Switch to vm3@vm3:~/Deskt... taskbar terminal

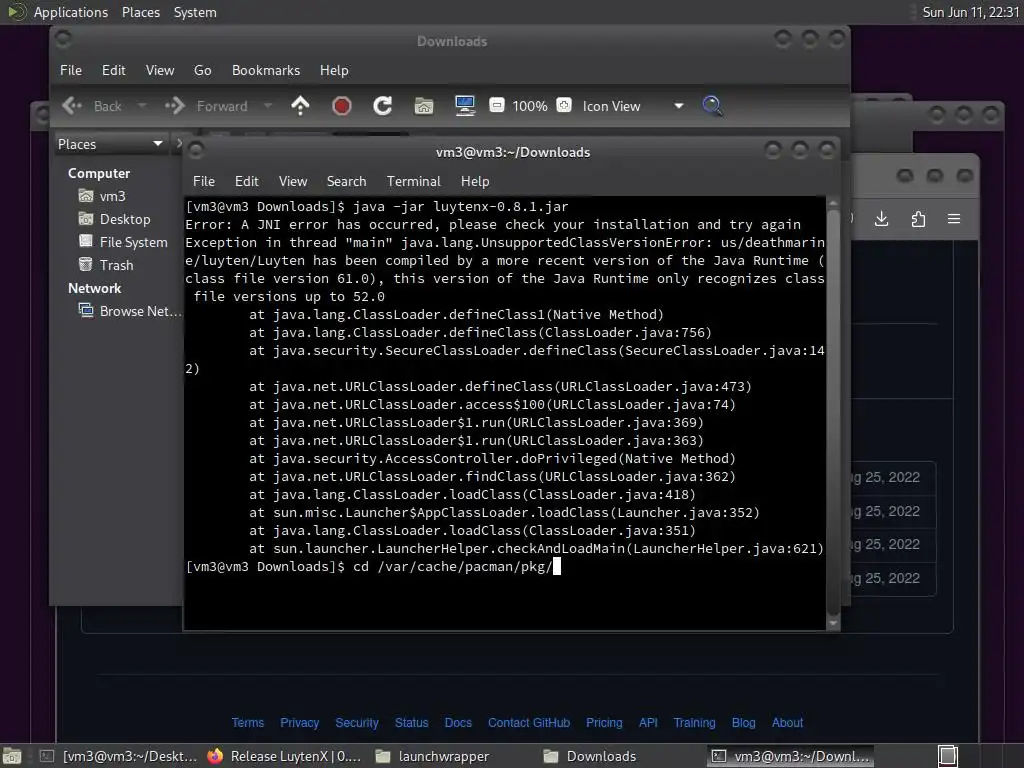tap(118, 756)
